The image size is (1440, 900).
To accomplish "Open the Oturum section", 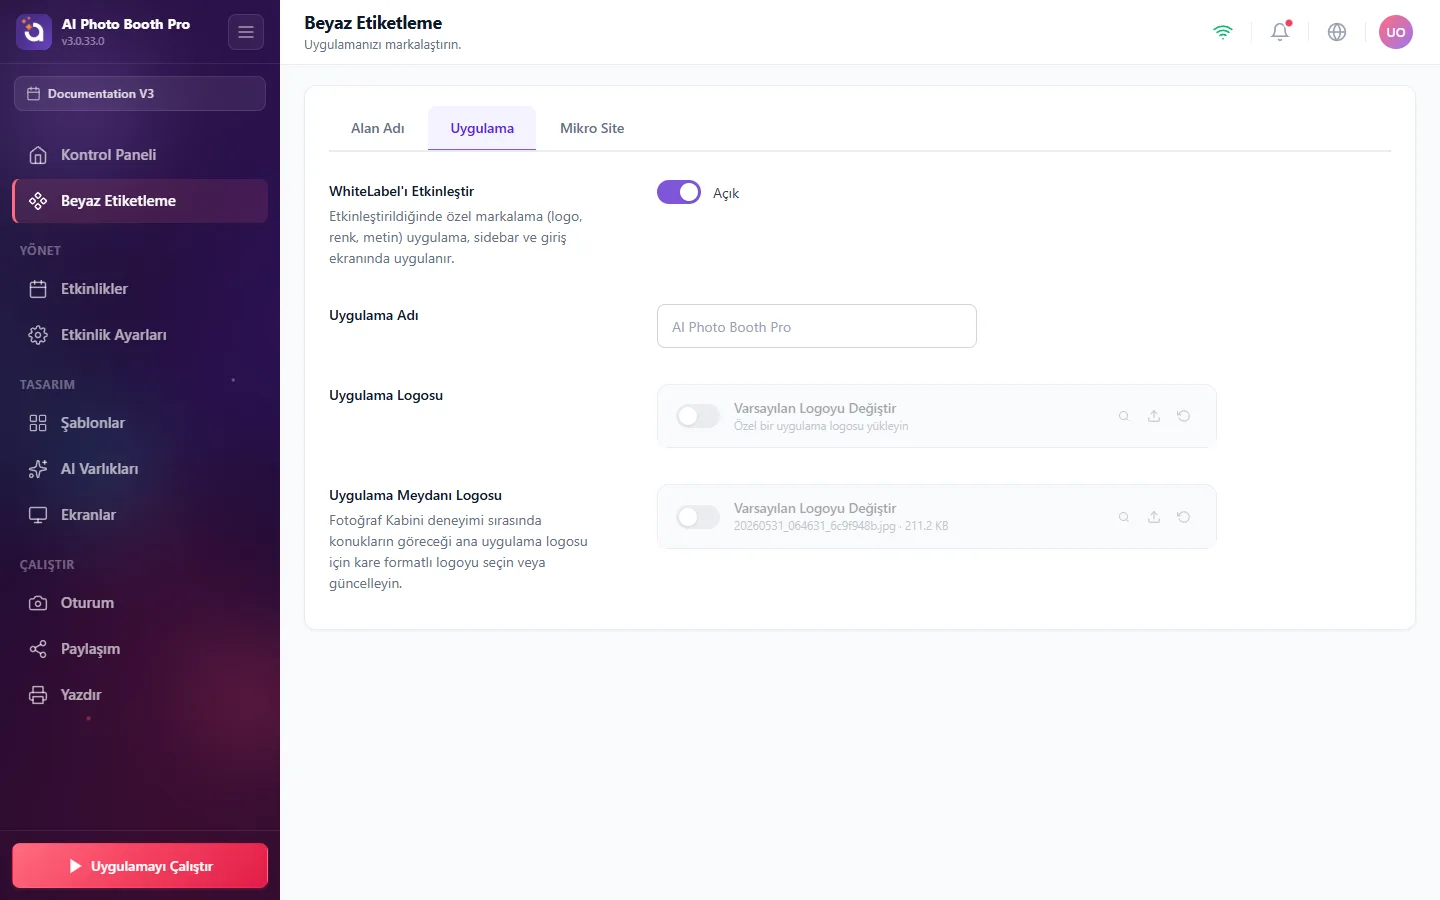I will (x=140, y=603).
